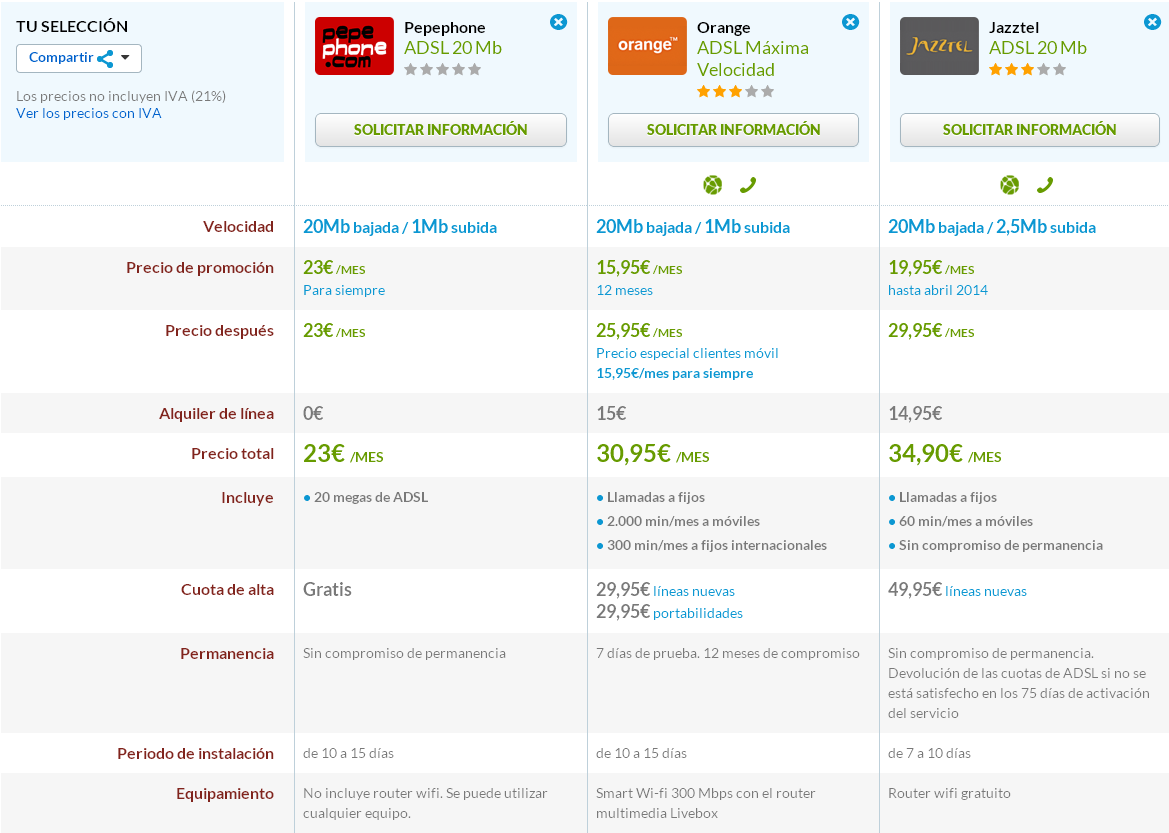Open Pepephone 'ADSL 20 Mb' plan link
The height and width of the screenshot is (833, 1169).
click(x=453, y=48)
